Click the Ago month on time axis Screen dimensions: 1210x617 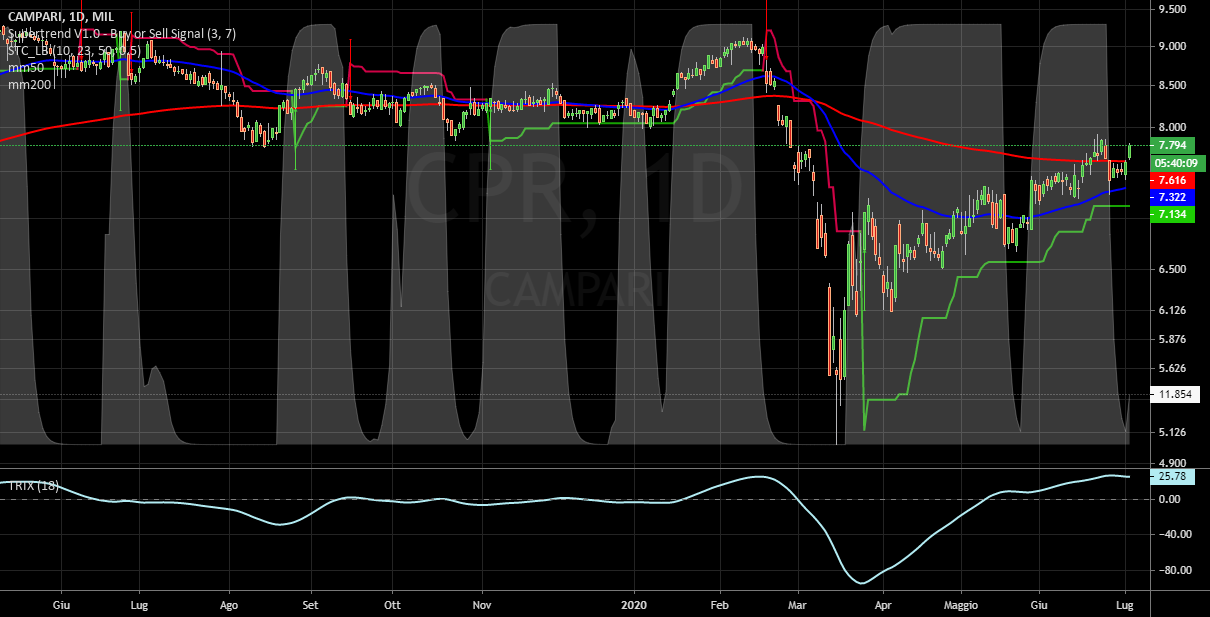click(230, 605)
